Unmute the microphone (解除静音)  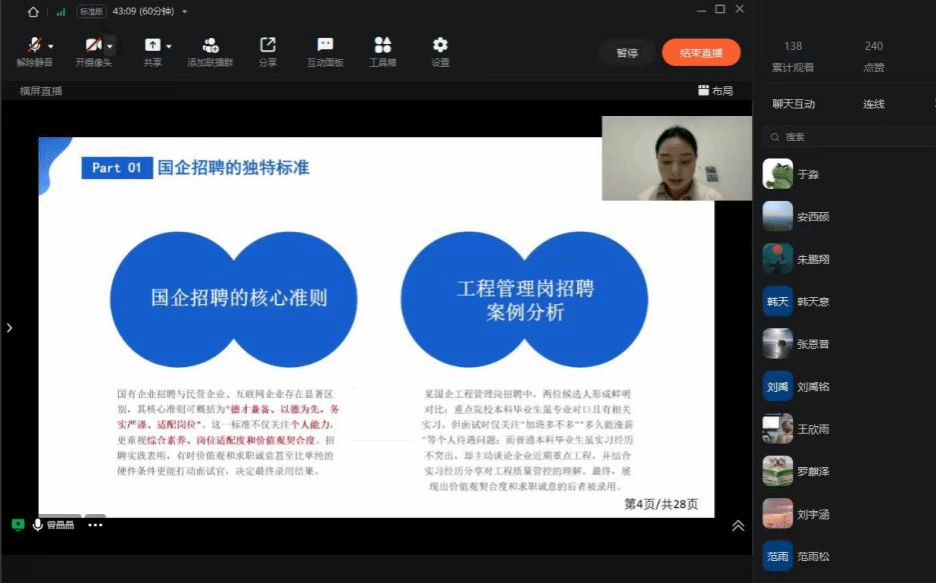35,46
